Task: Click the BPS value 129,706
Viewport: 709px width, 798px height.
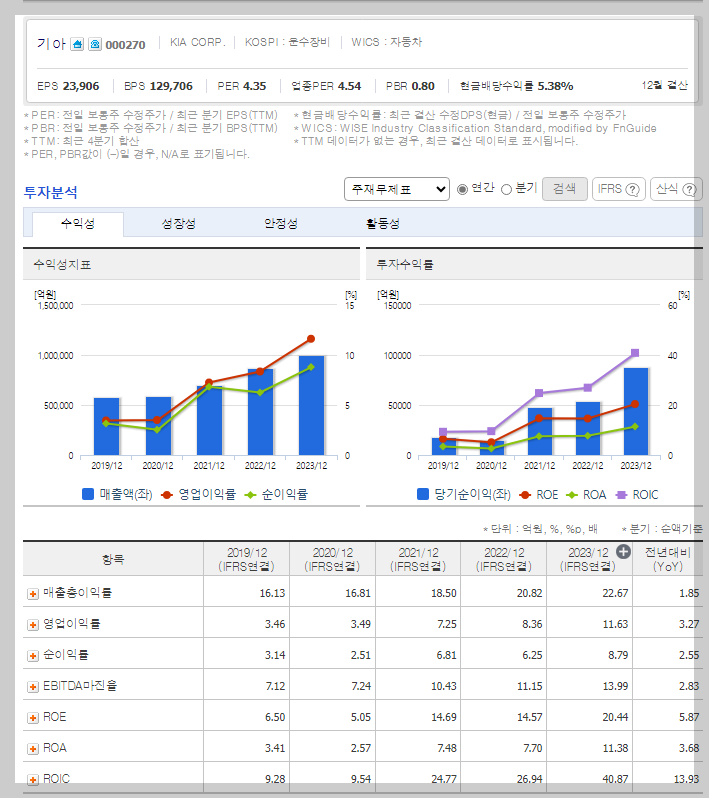Action: pyautogui.click(x=171, y=86)
